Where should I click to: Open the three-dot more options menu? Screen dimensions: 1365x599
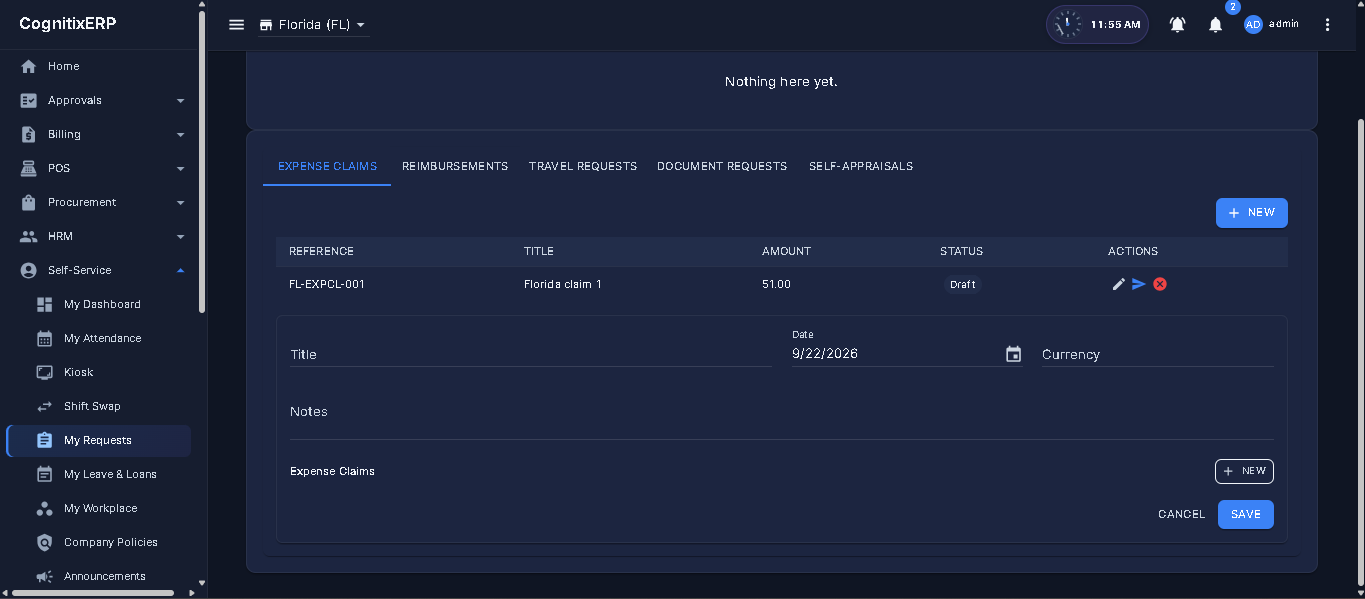1328,25
